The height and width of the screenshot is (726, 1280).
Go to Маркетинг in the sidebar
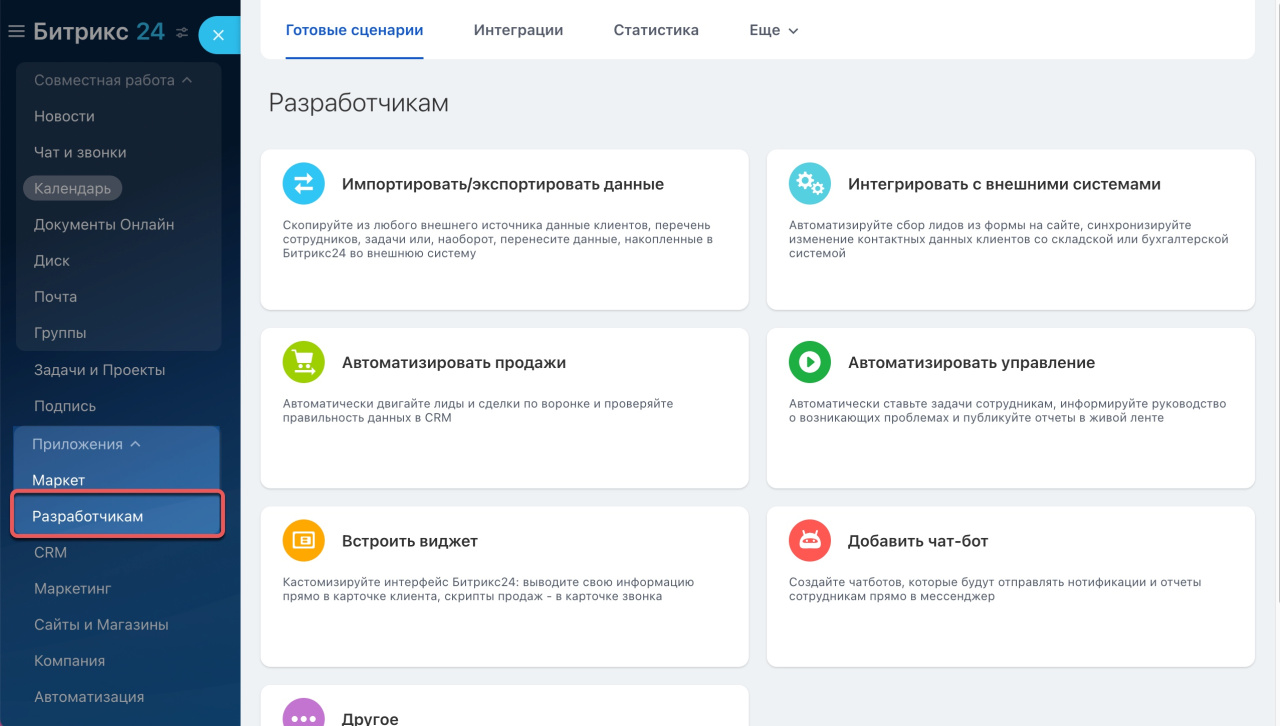click(72, 588)
